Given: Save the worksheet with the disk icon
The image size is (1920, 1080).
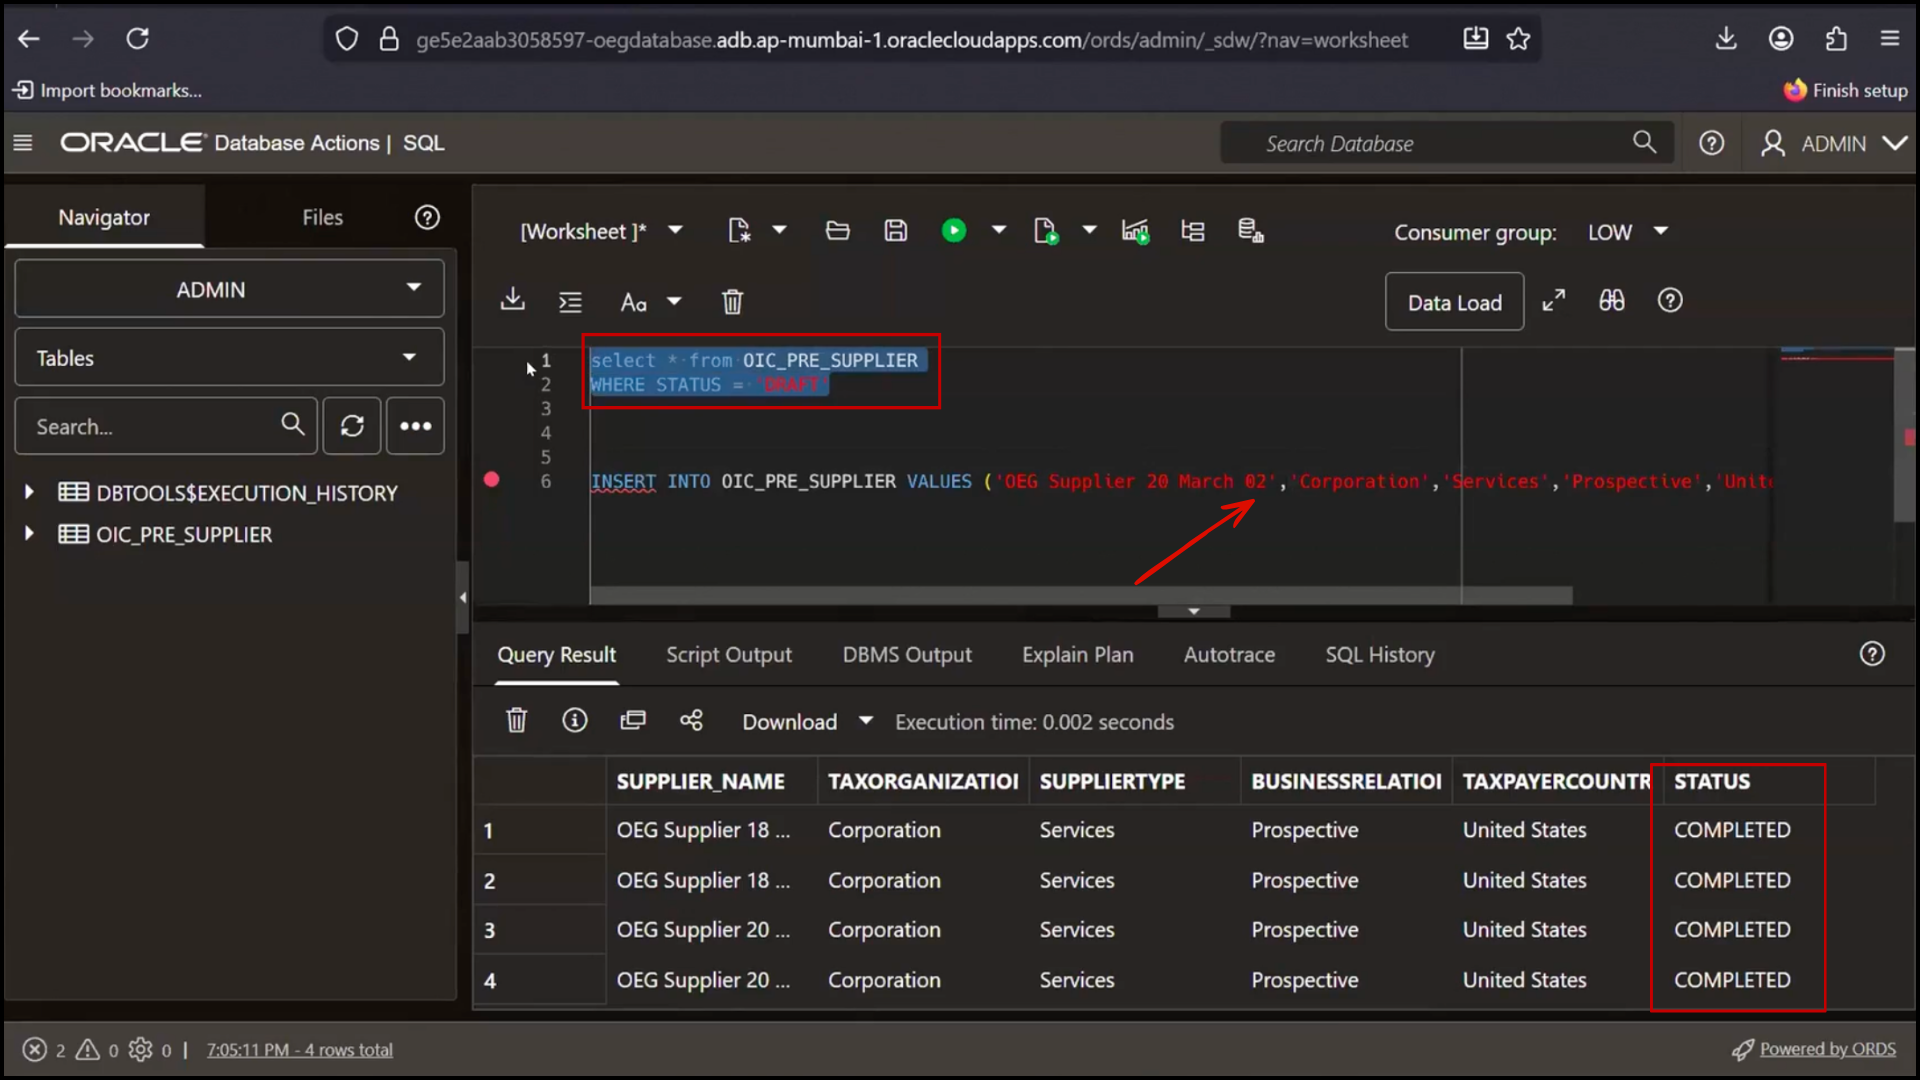Looking at the screenshot, I should pos(896,231).
